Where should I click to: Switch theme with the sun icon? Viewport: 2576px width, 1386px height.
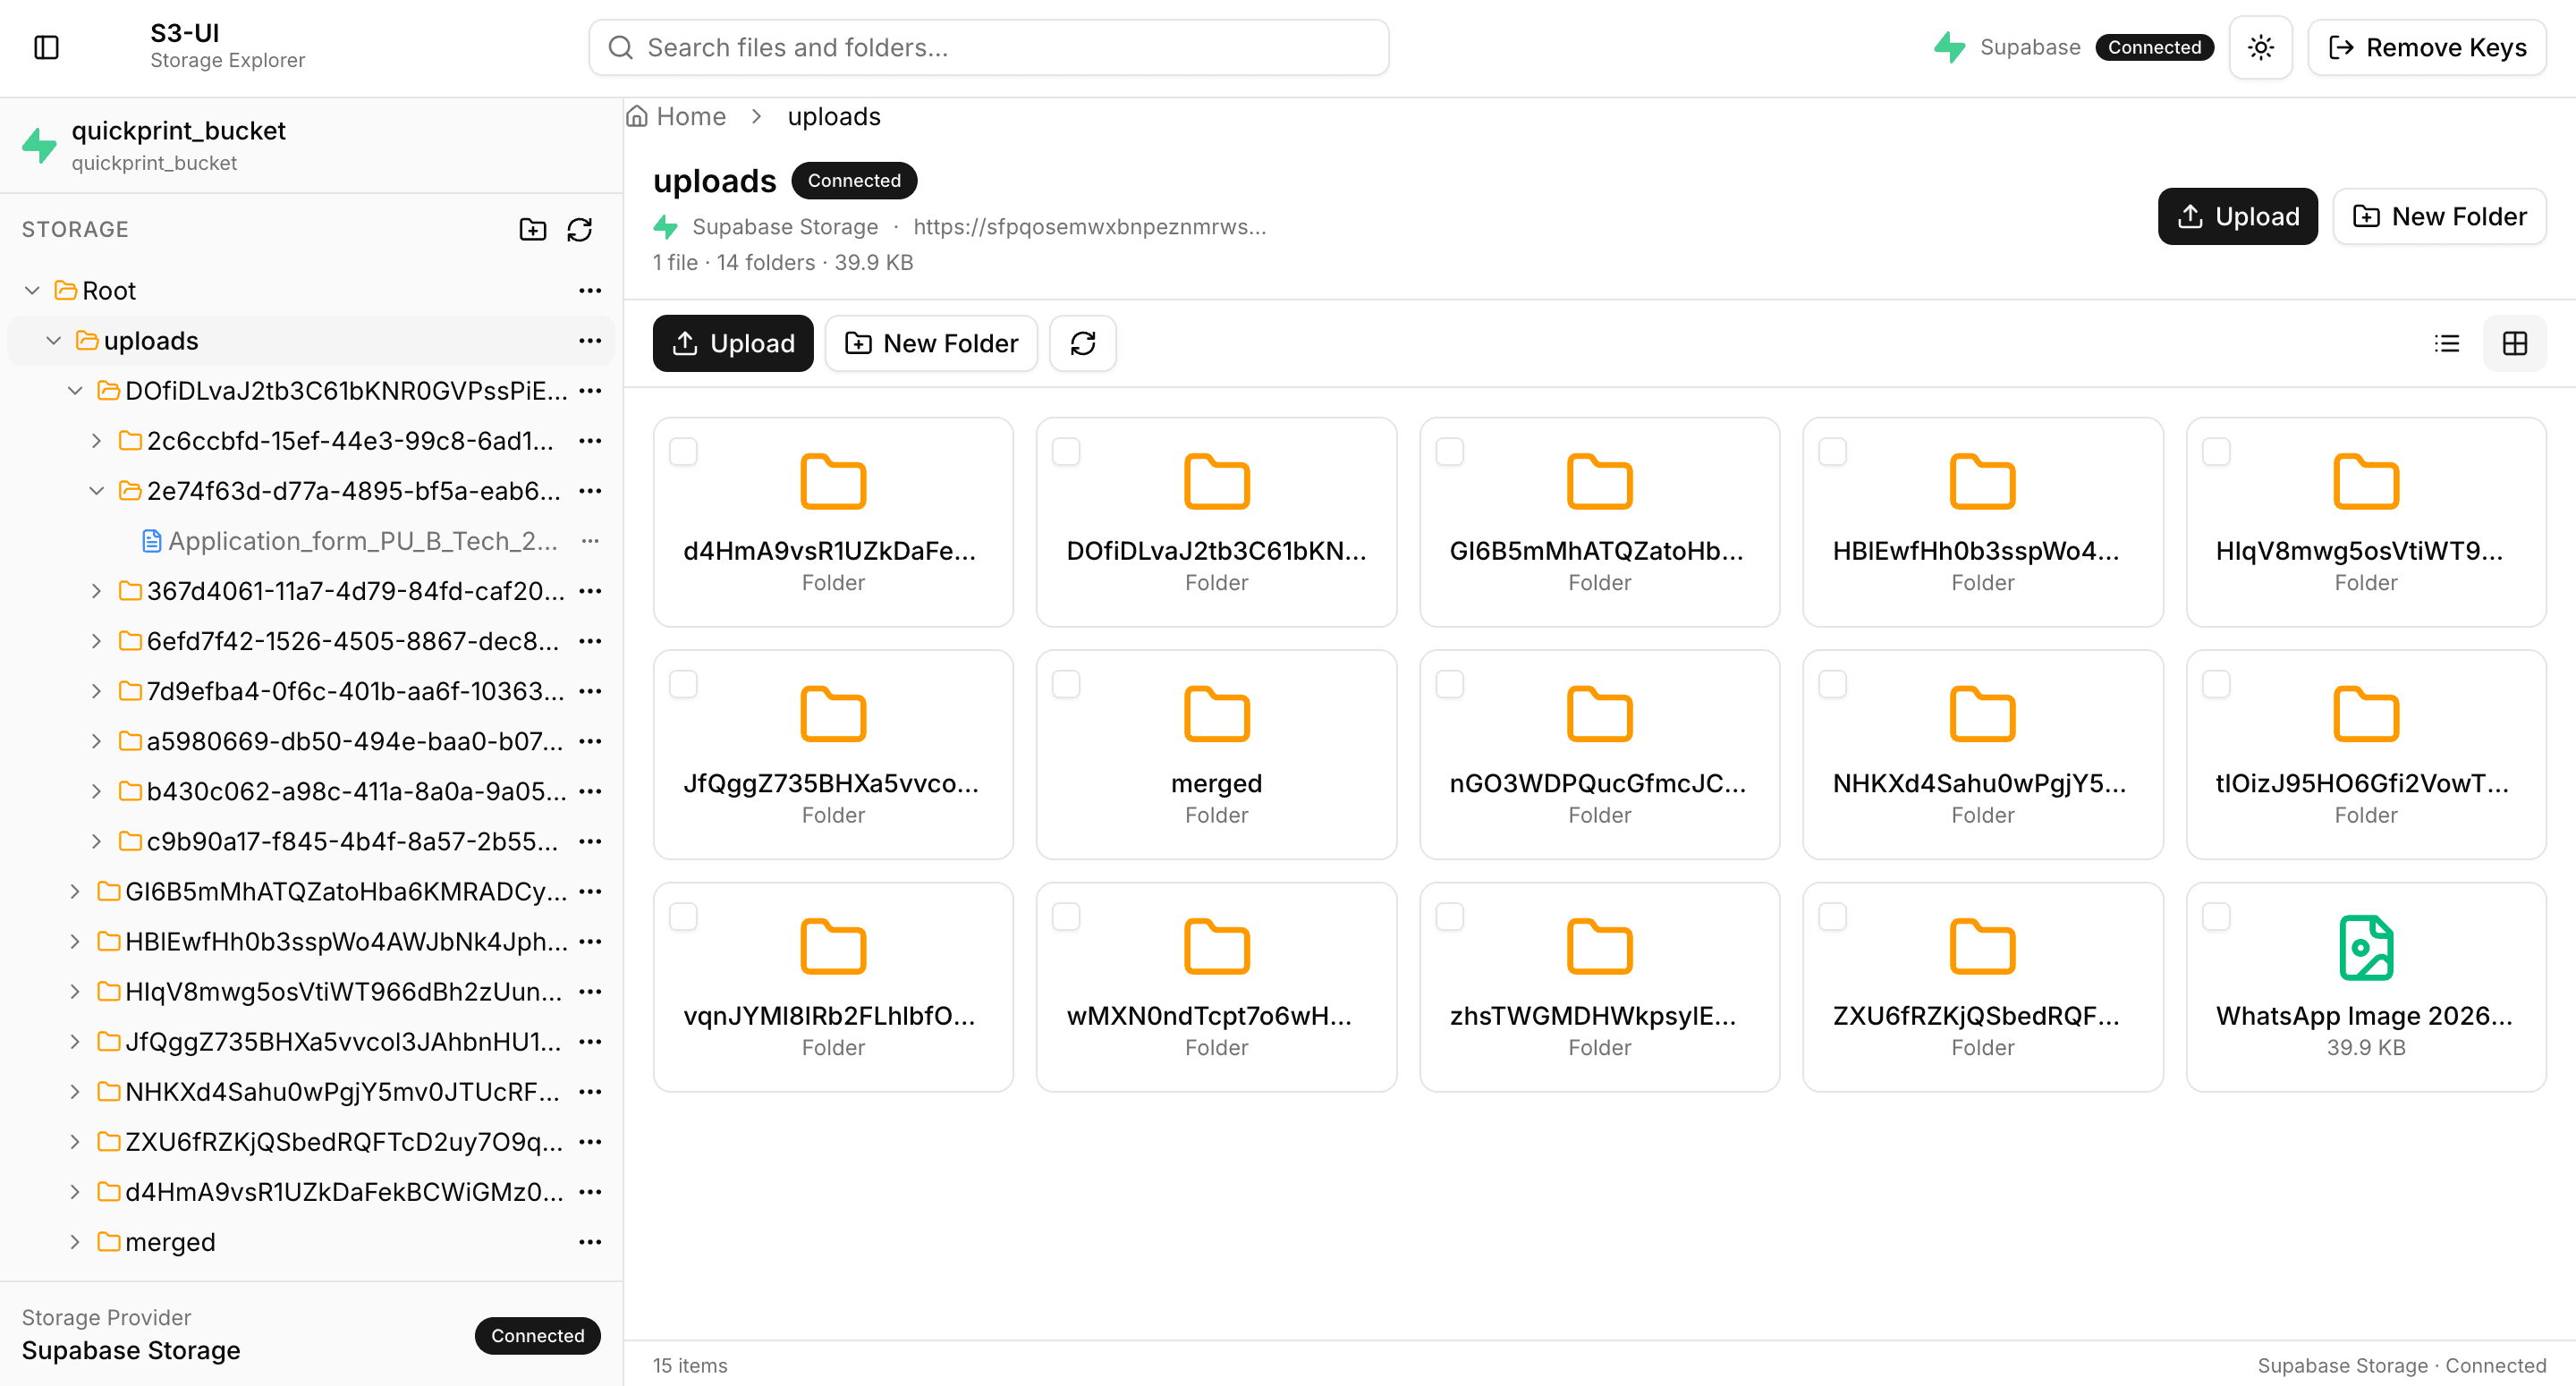(x=2260, y=47)
